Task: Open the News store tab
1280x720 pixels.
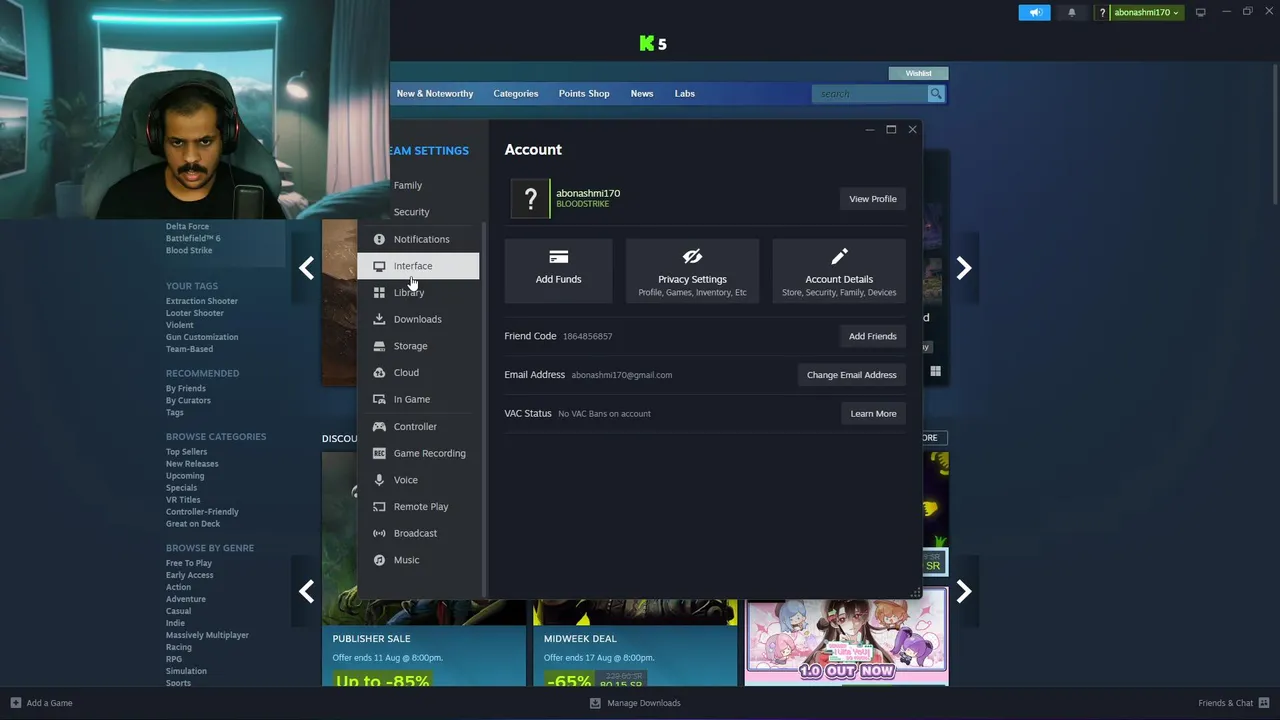Action: [642, 93]
